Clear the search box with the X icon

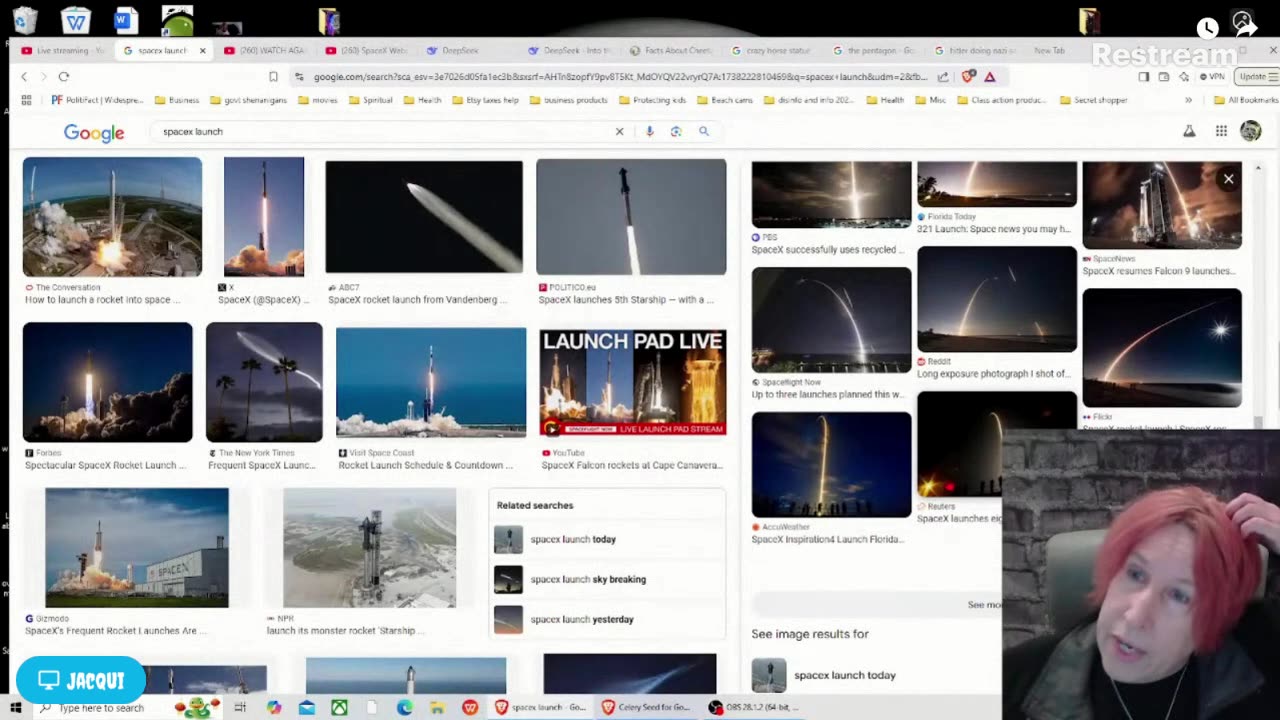click(x=619, y=131)
